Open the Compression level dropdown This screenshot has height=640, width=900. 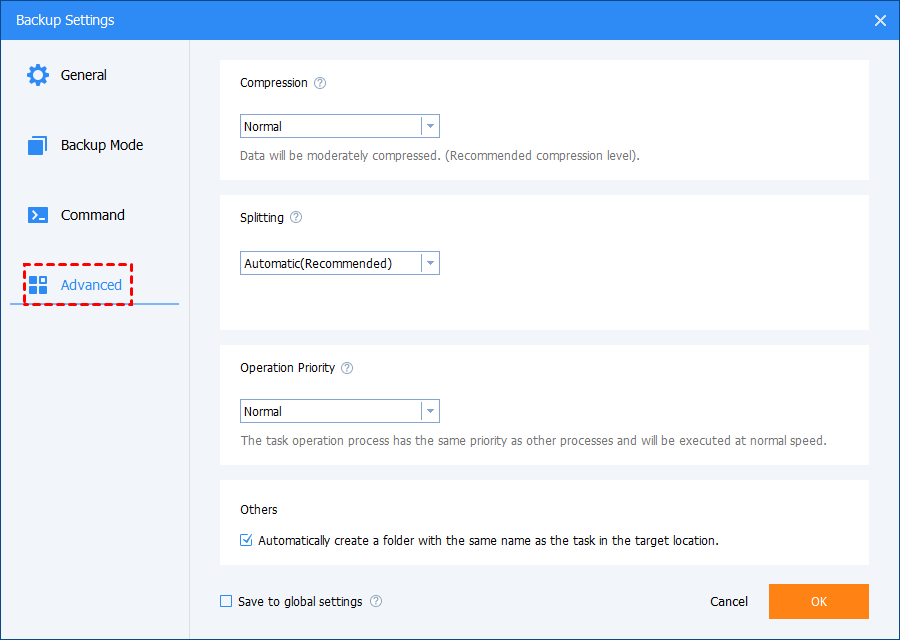(340, 126)
